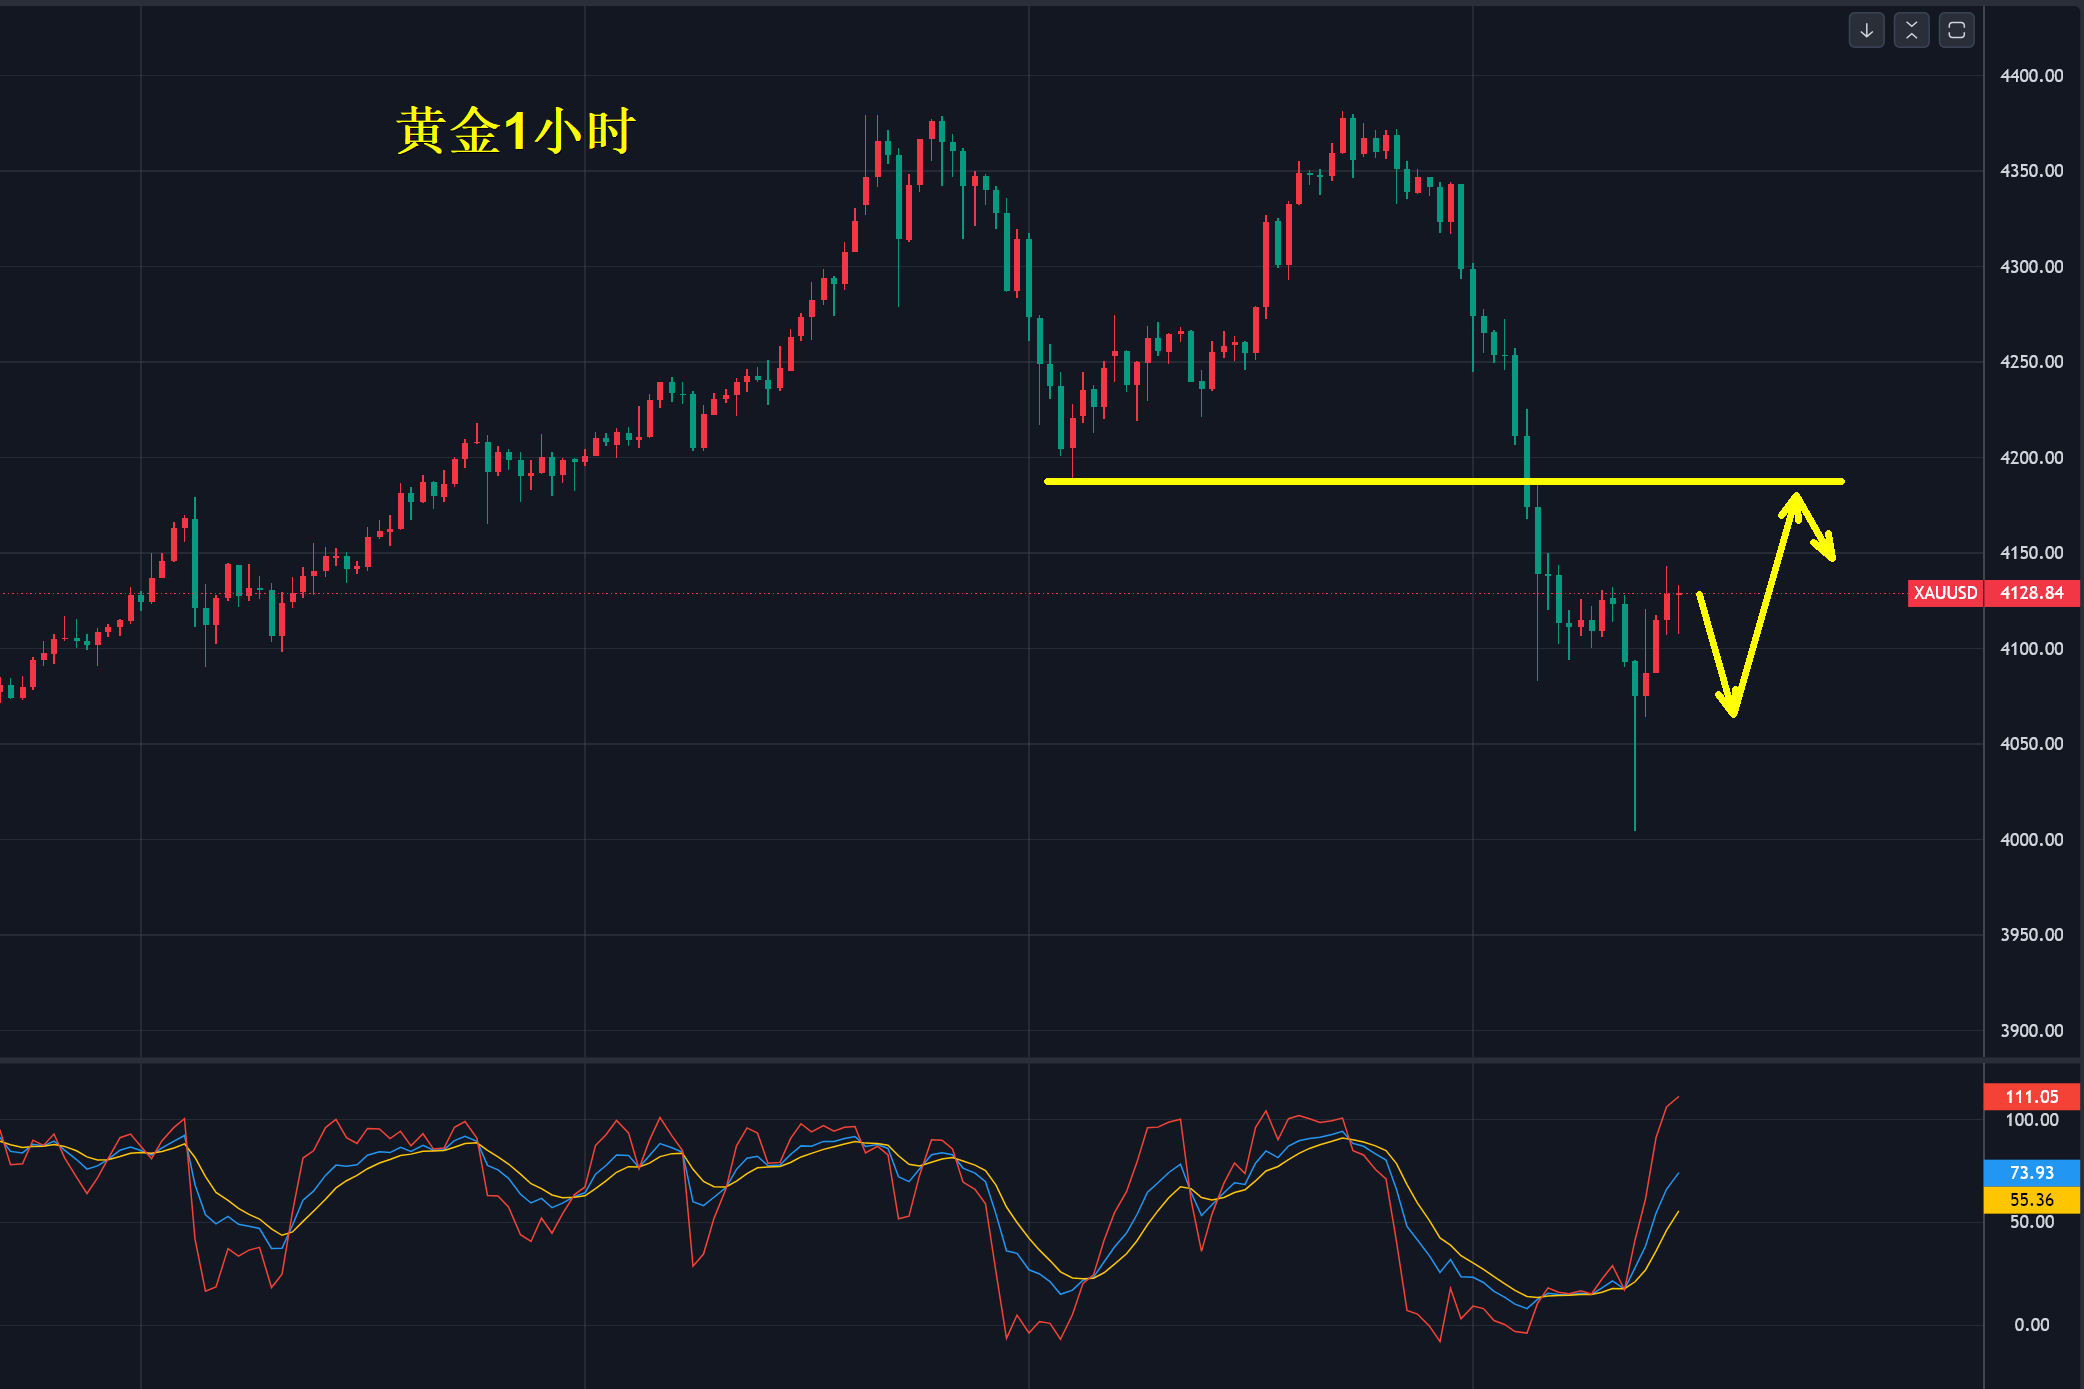The height and width of the screenshot is (1389, 2084).
Task: Click the blue 73.93 indicator value label
Action: click(x=2031, y=1173)
